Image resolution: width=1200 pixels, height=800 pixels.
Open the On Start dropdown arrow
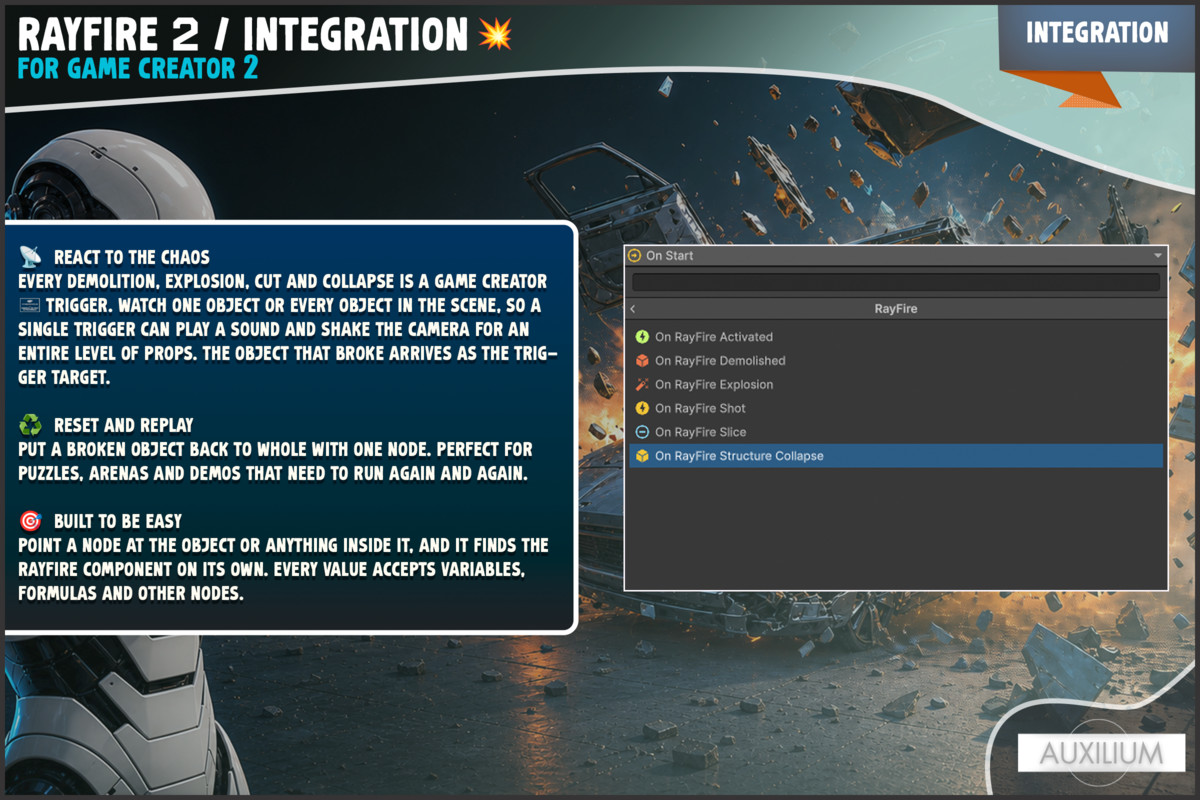click(1158, 256)
